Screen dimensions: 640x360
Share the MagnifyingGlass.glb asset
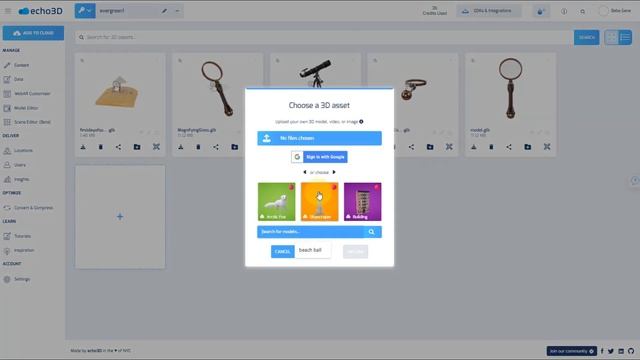(x=216, y=147)
